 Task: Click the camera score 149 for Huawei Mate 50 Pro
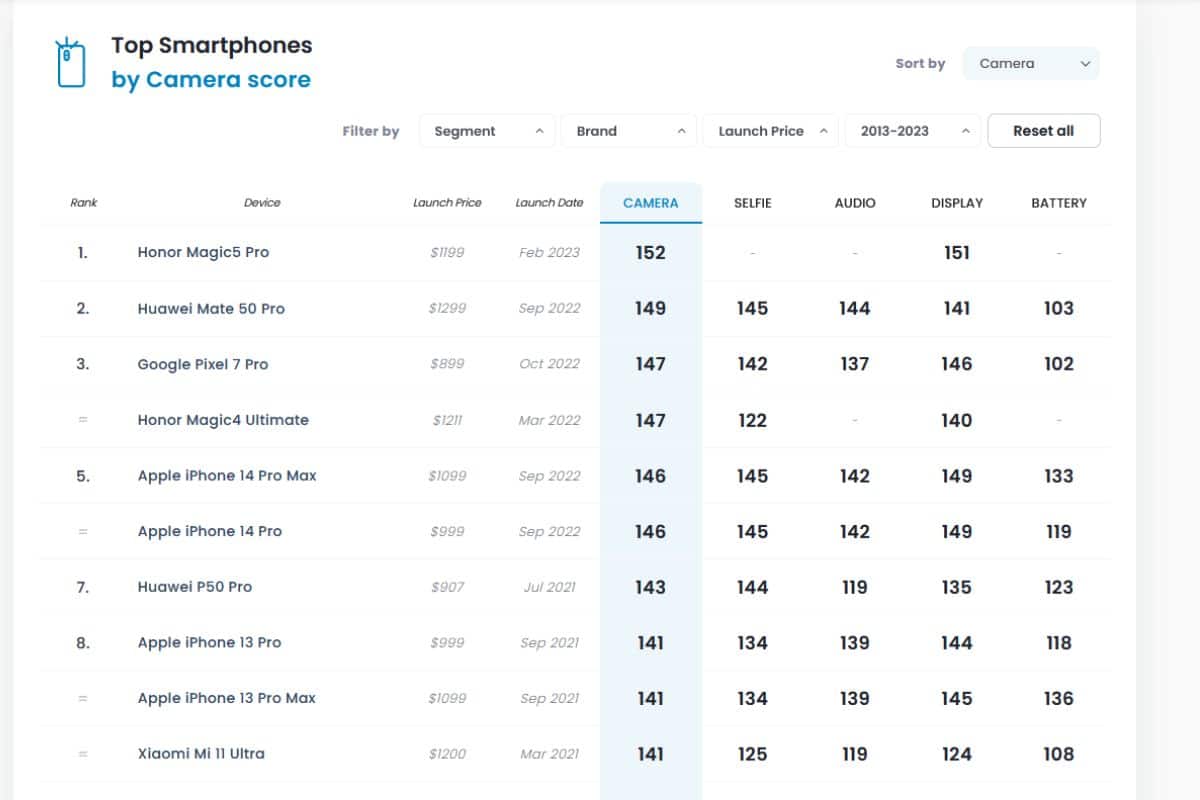(x=650, y=309)
